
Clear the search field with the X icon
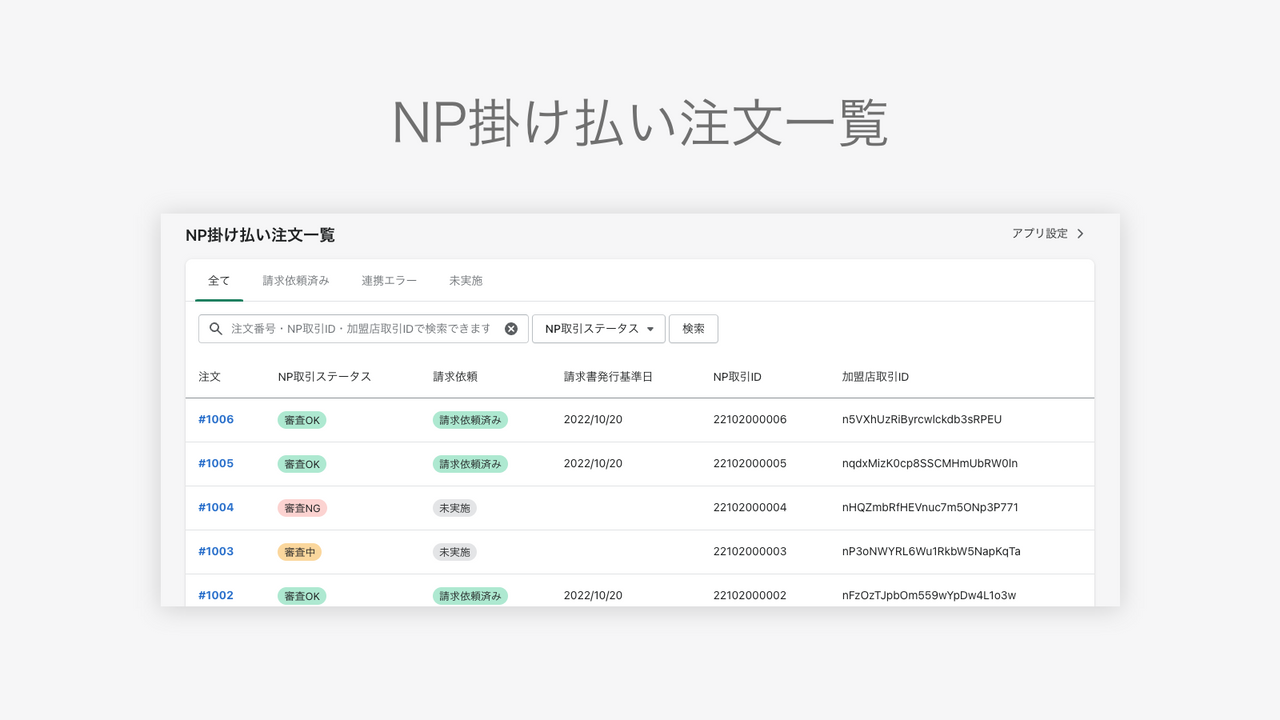tap(511, 329)
